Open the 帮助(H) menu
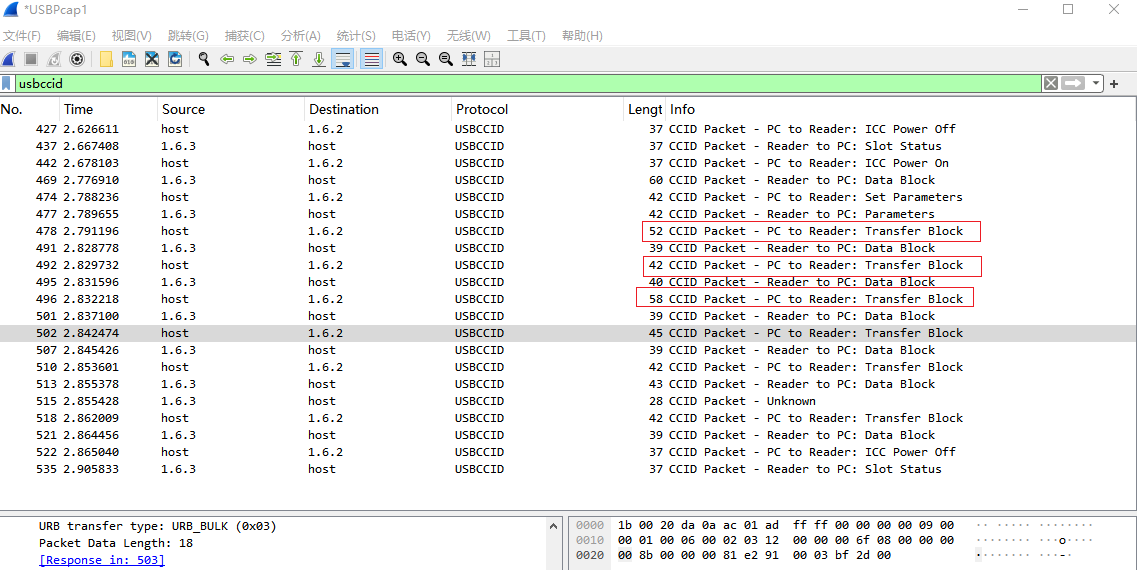The height and width of the screenshot is (570, 1137). click(x=582, y=36)
